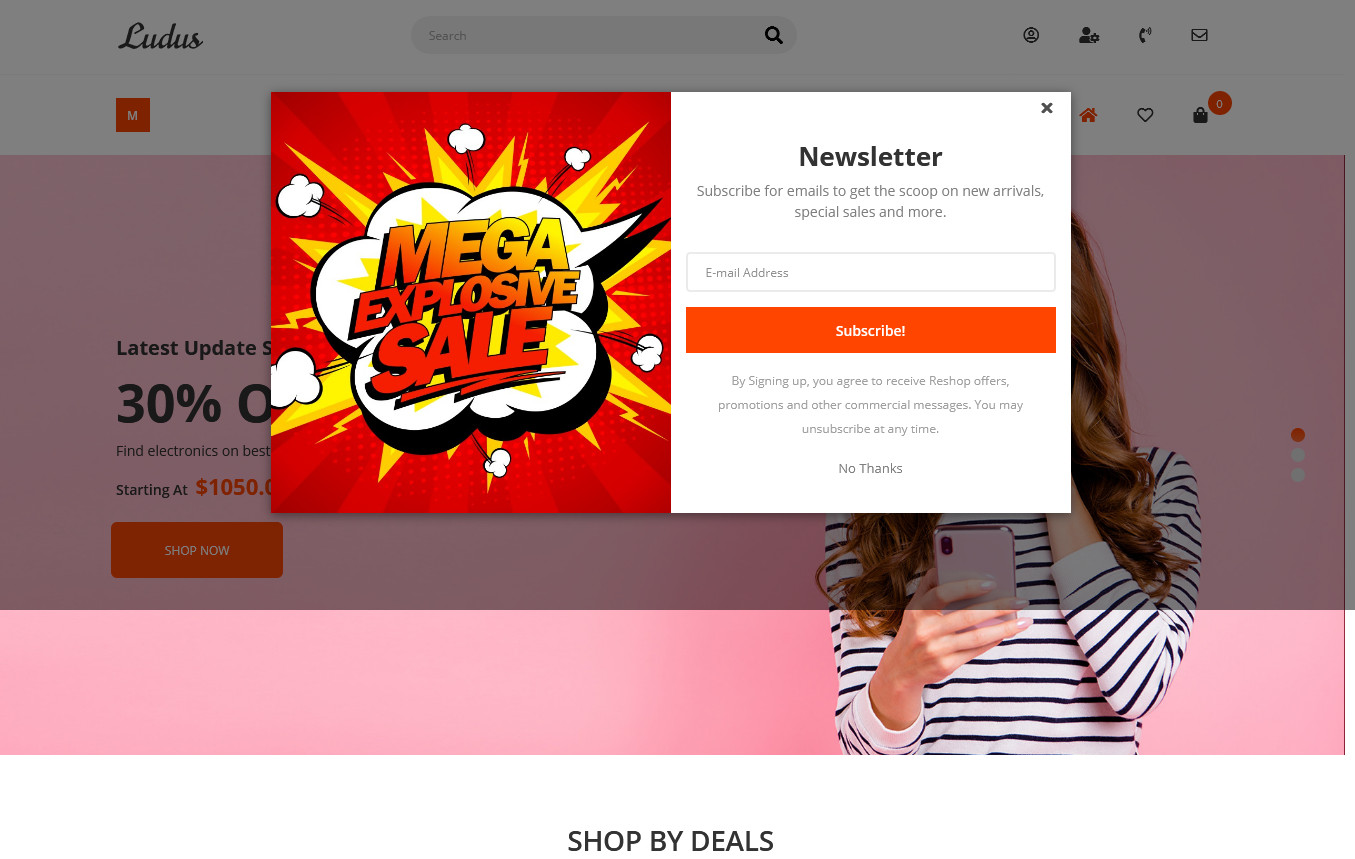Click the SHOP NOW button
This screenshot has width=1355, height=859.
coord(197,550)
